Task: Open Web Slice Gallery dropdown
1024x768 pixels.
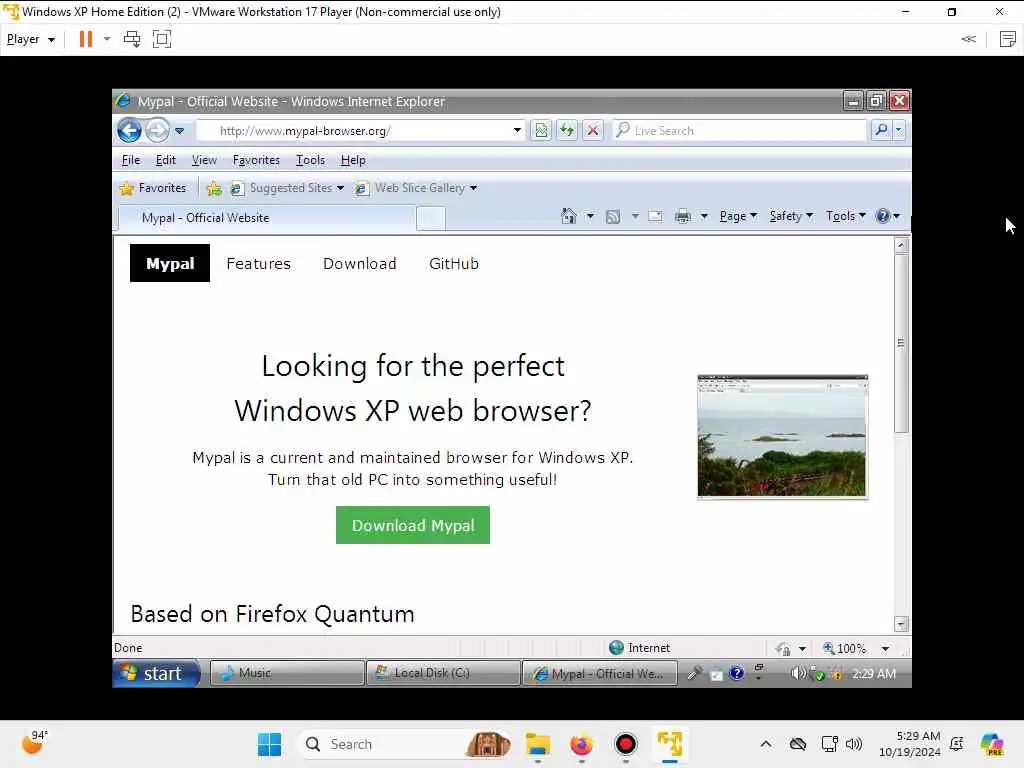Action: click(x=416, y=188)
